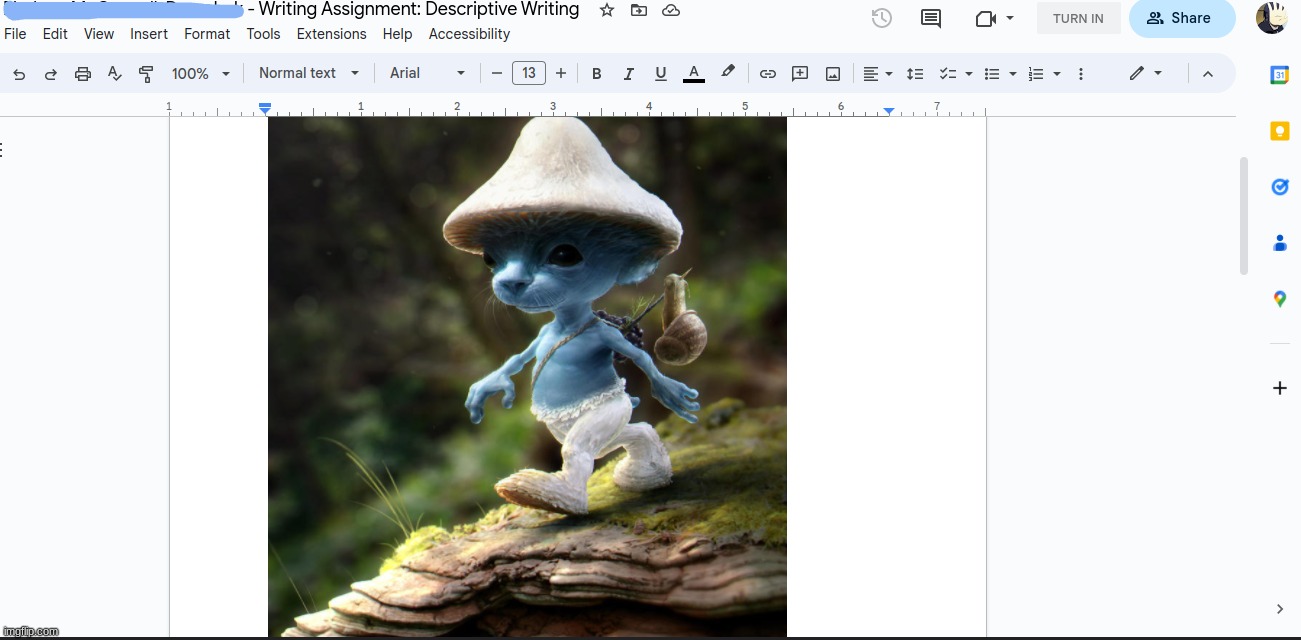The image size is (1301, 640).
Task: Toggle bold formatting
Action: 597,74
